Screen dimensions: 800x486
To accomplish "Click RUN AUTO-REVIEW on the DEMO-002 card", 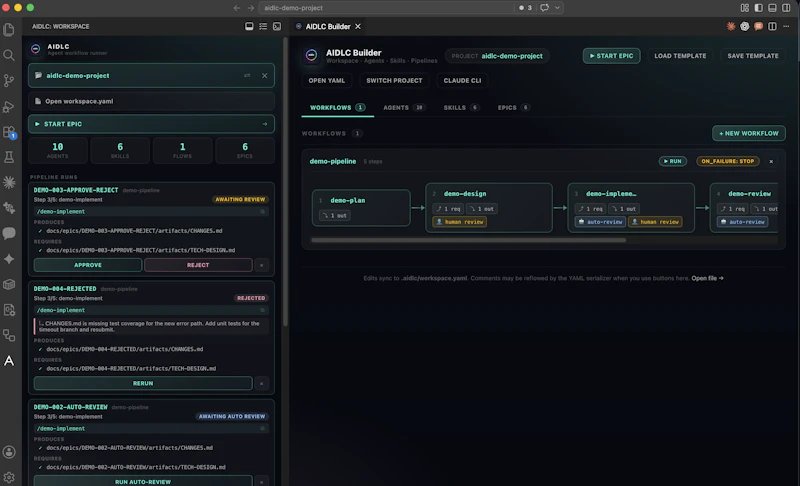I will pos(143,481).
